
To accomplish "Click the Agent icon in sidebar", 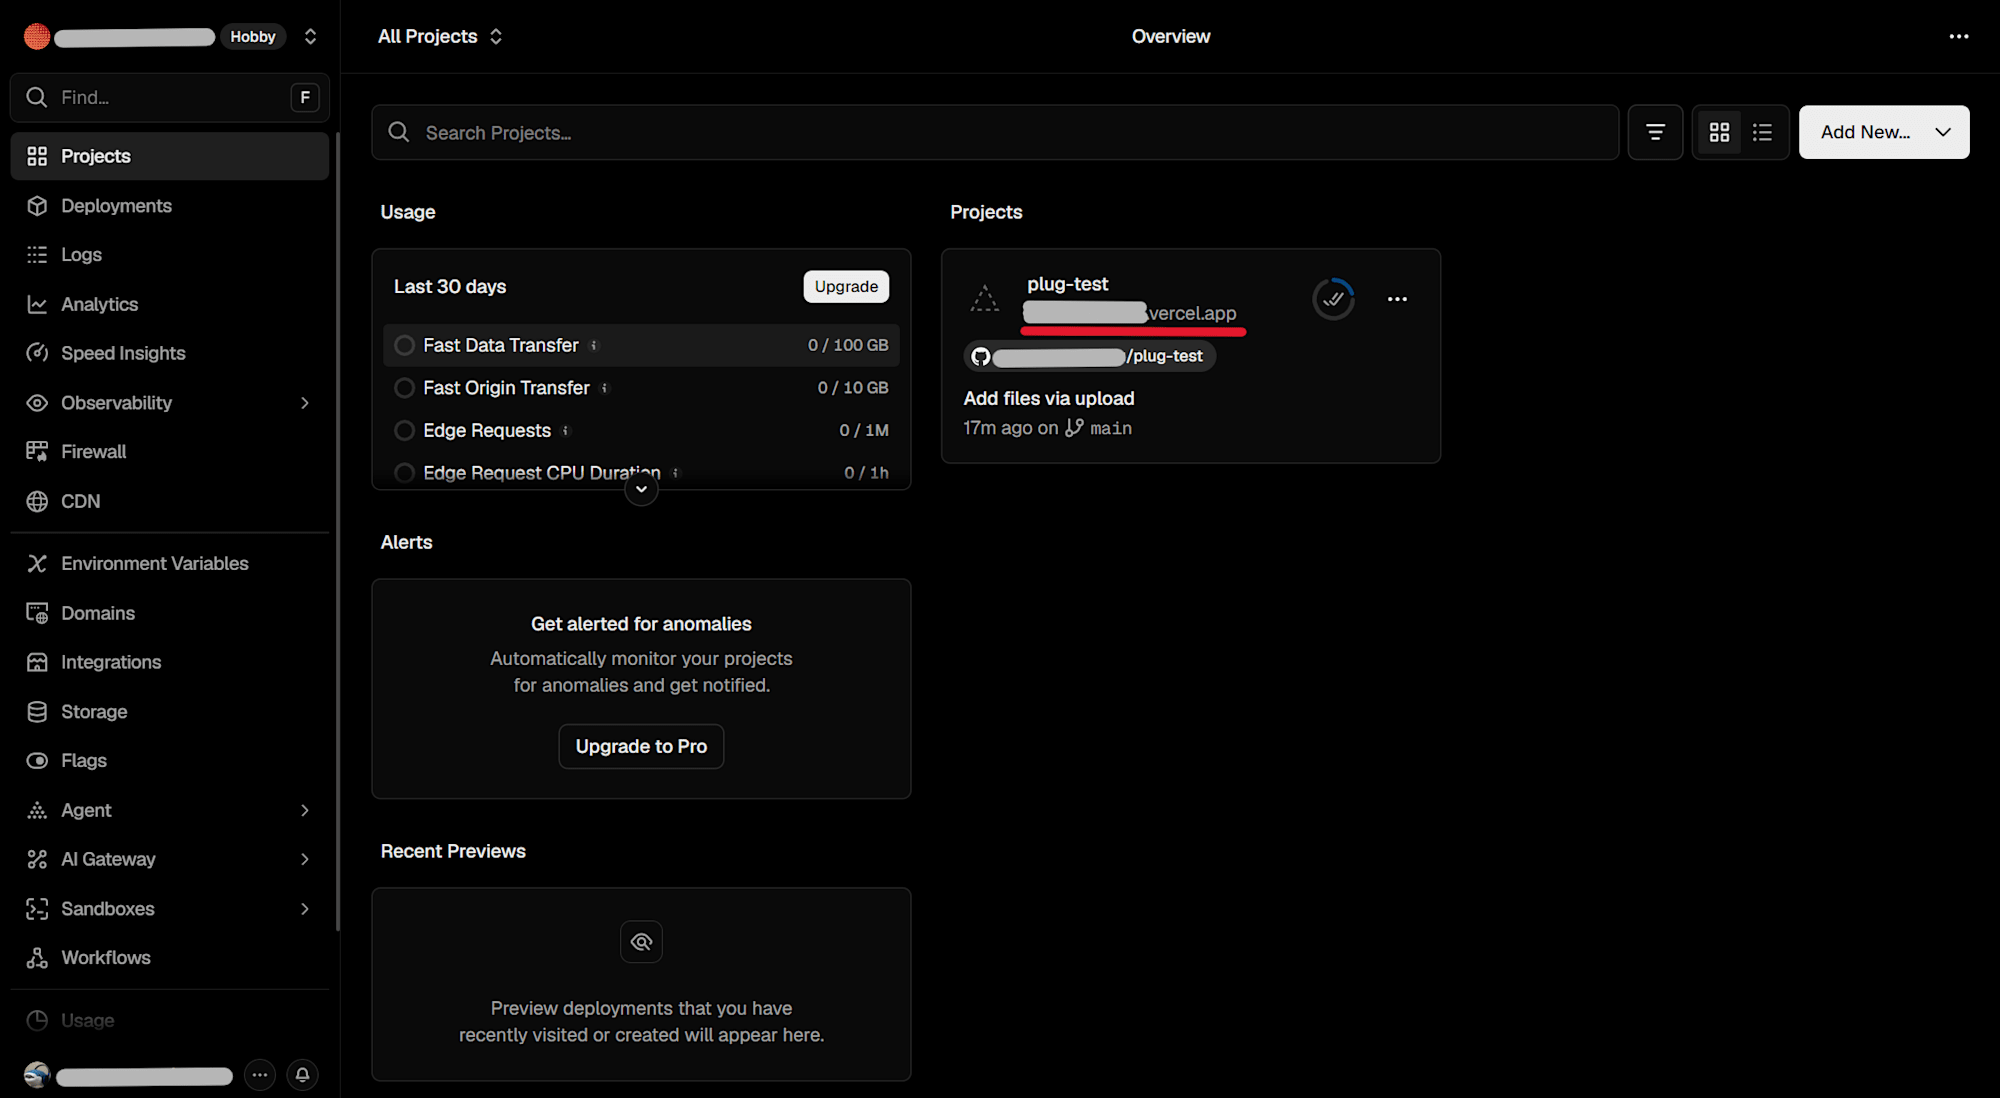I will coord(37,810).
